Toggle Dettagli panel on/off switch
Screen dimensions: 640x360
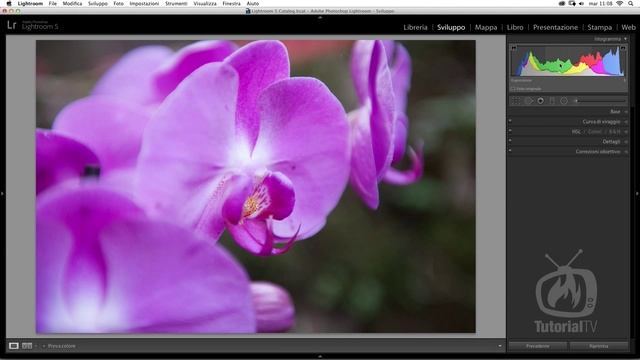coord(510,140)
